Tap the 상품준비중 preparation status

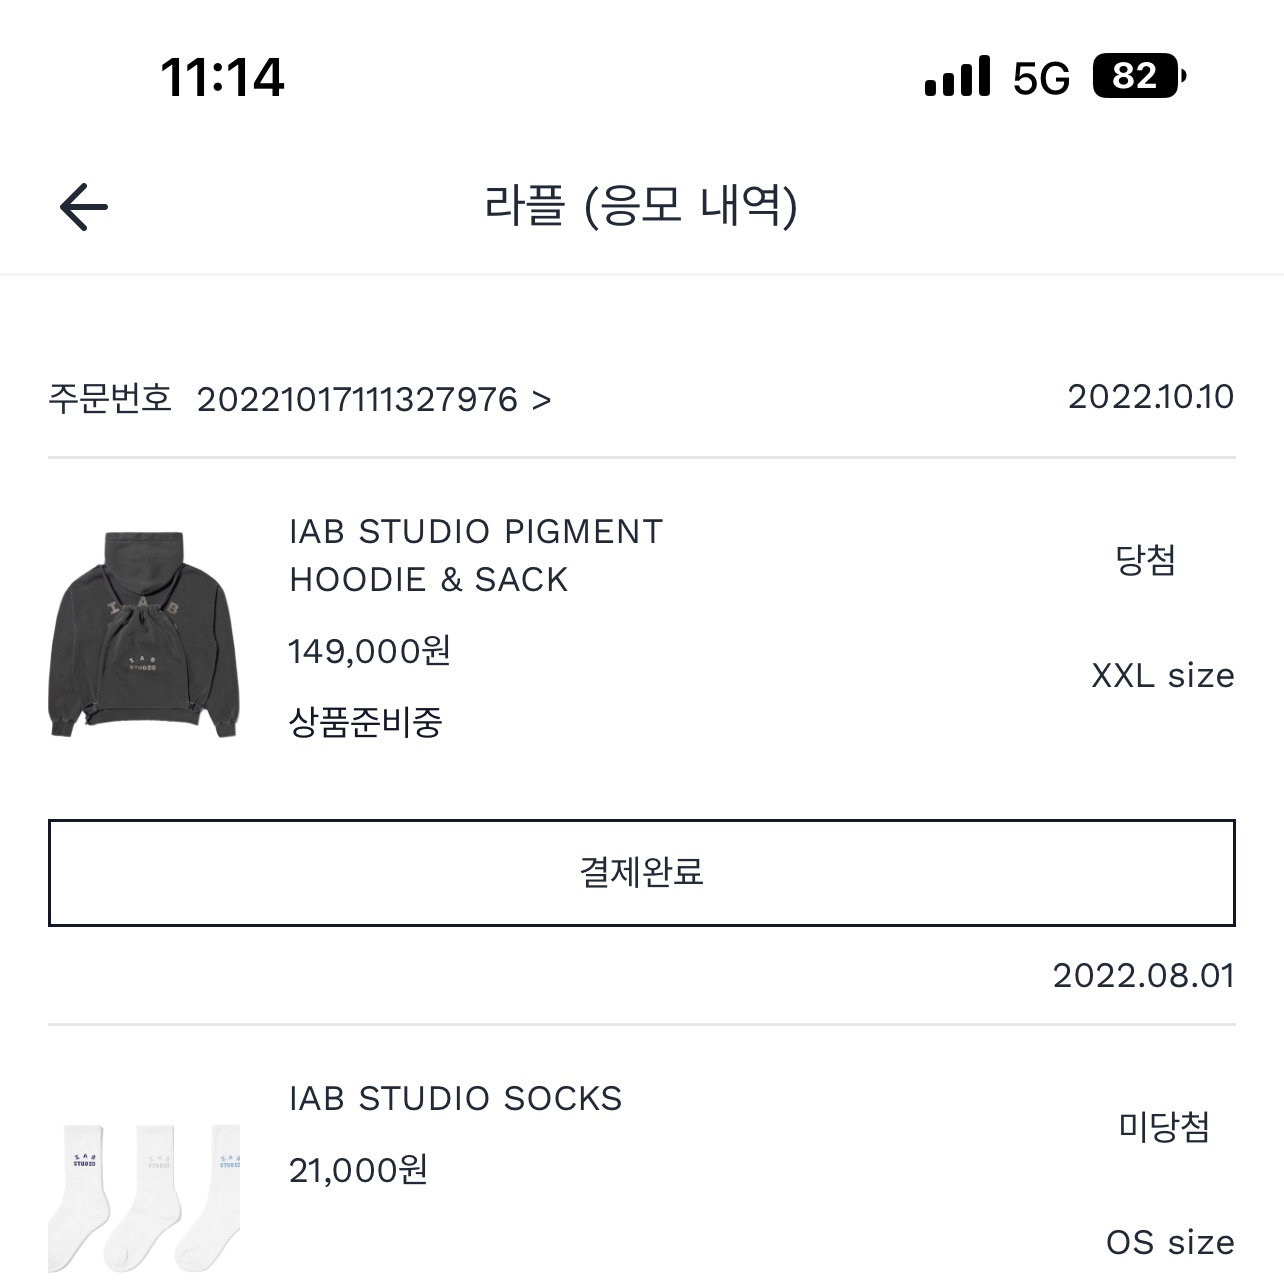[365, 721]
